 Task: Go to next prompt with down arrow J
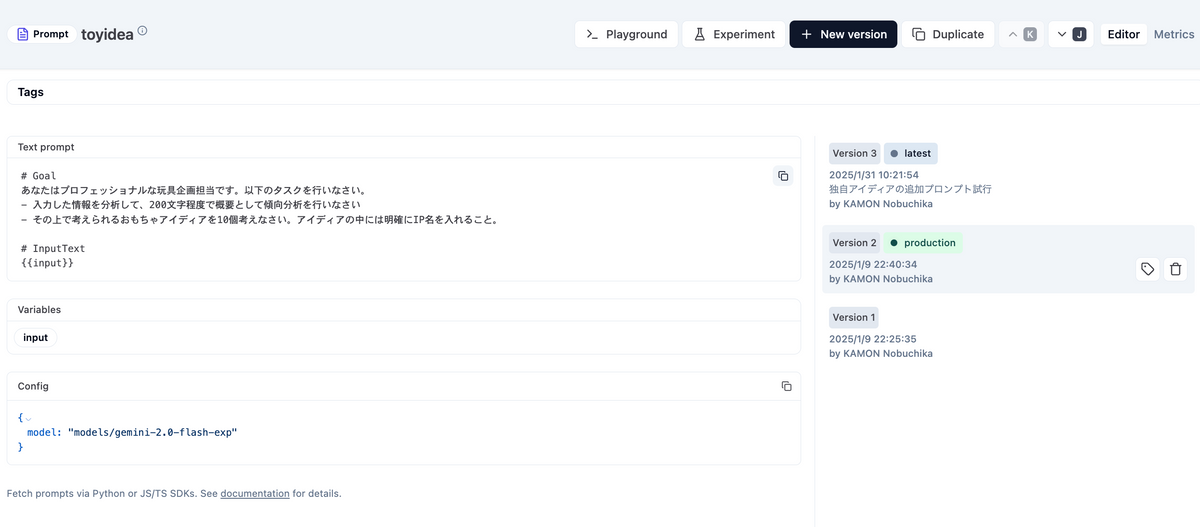[x=1070, y=34]
